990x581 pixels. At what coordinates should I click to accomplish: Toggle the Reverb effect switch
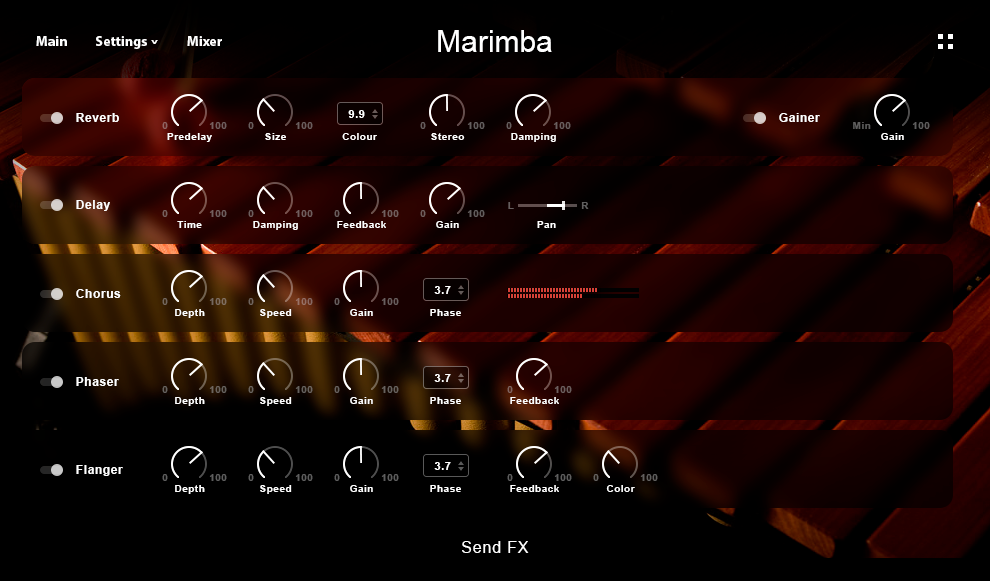(x=52, y=118)
